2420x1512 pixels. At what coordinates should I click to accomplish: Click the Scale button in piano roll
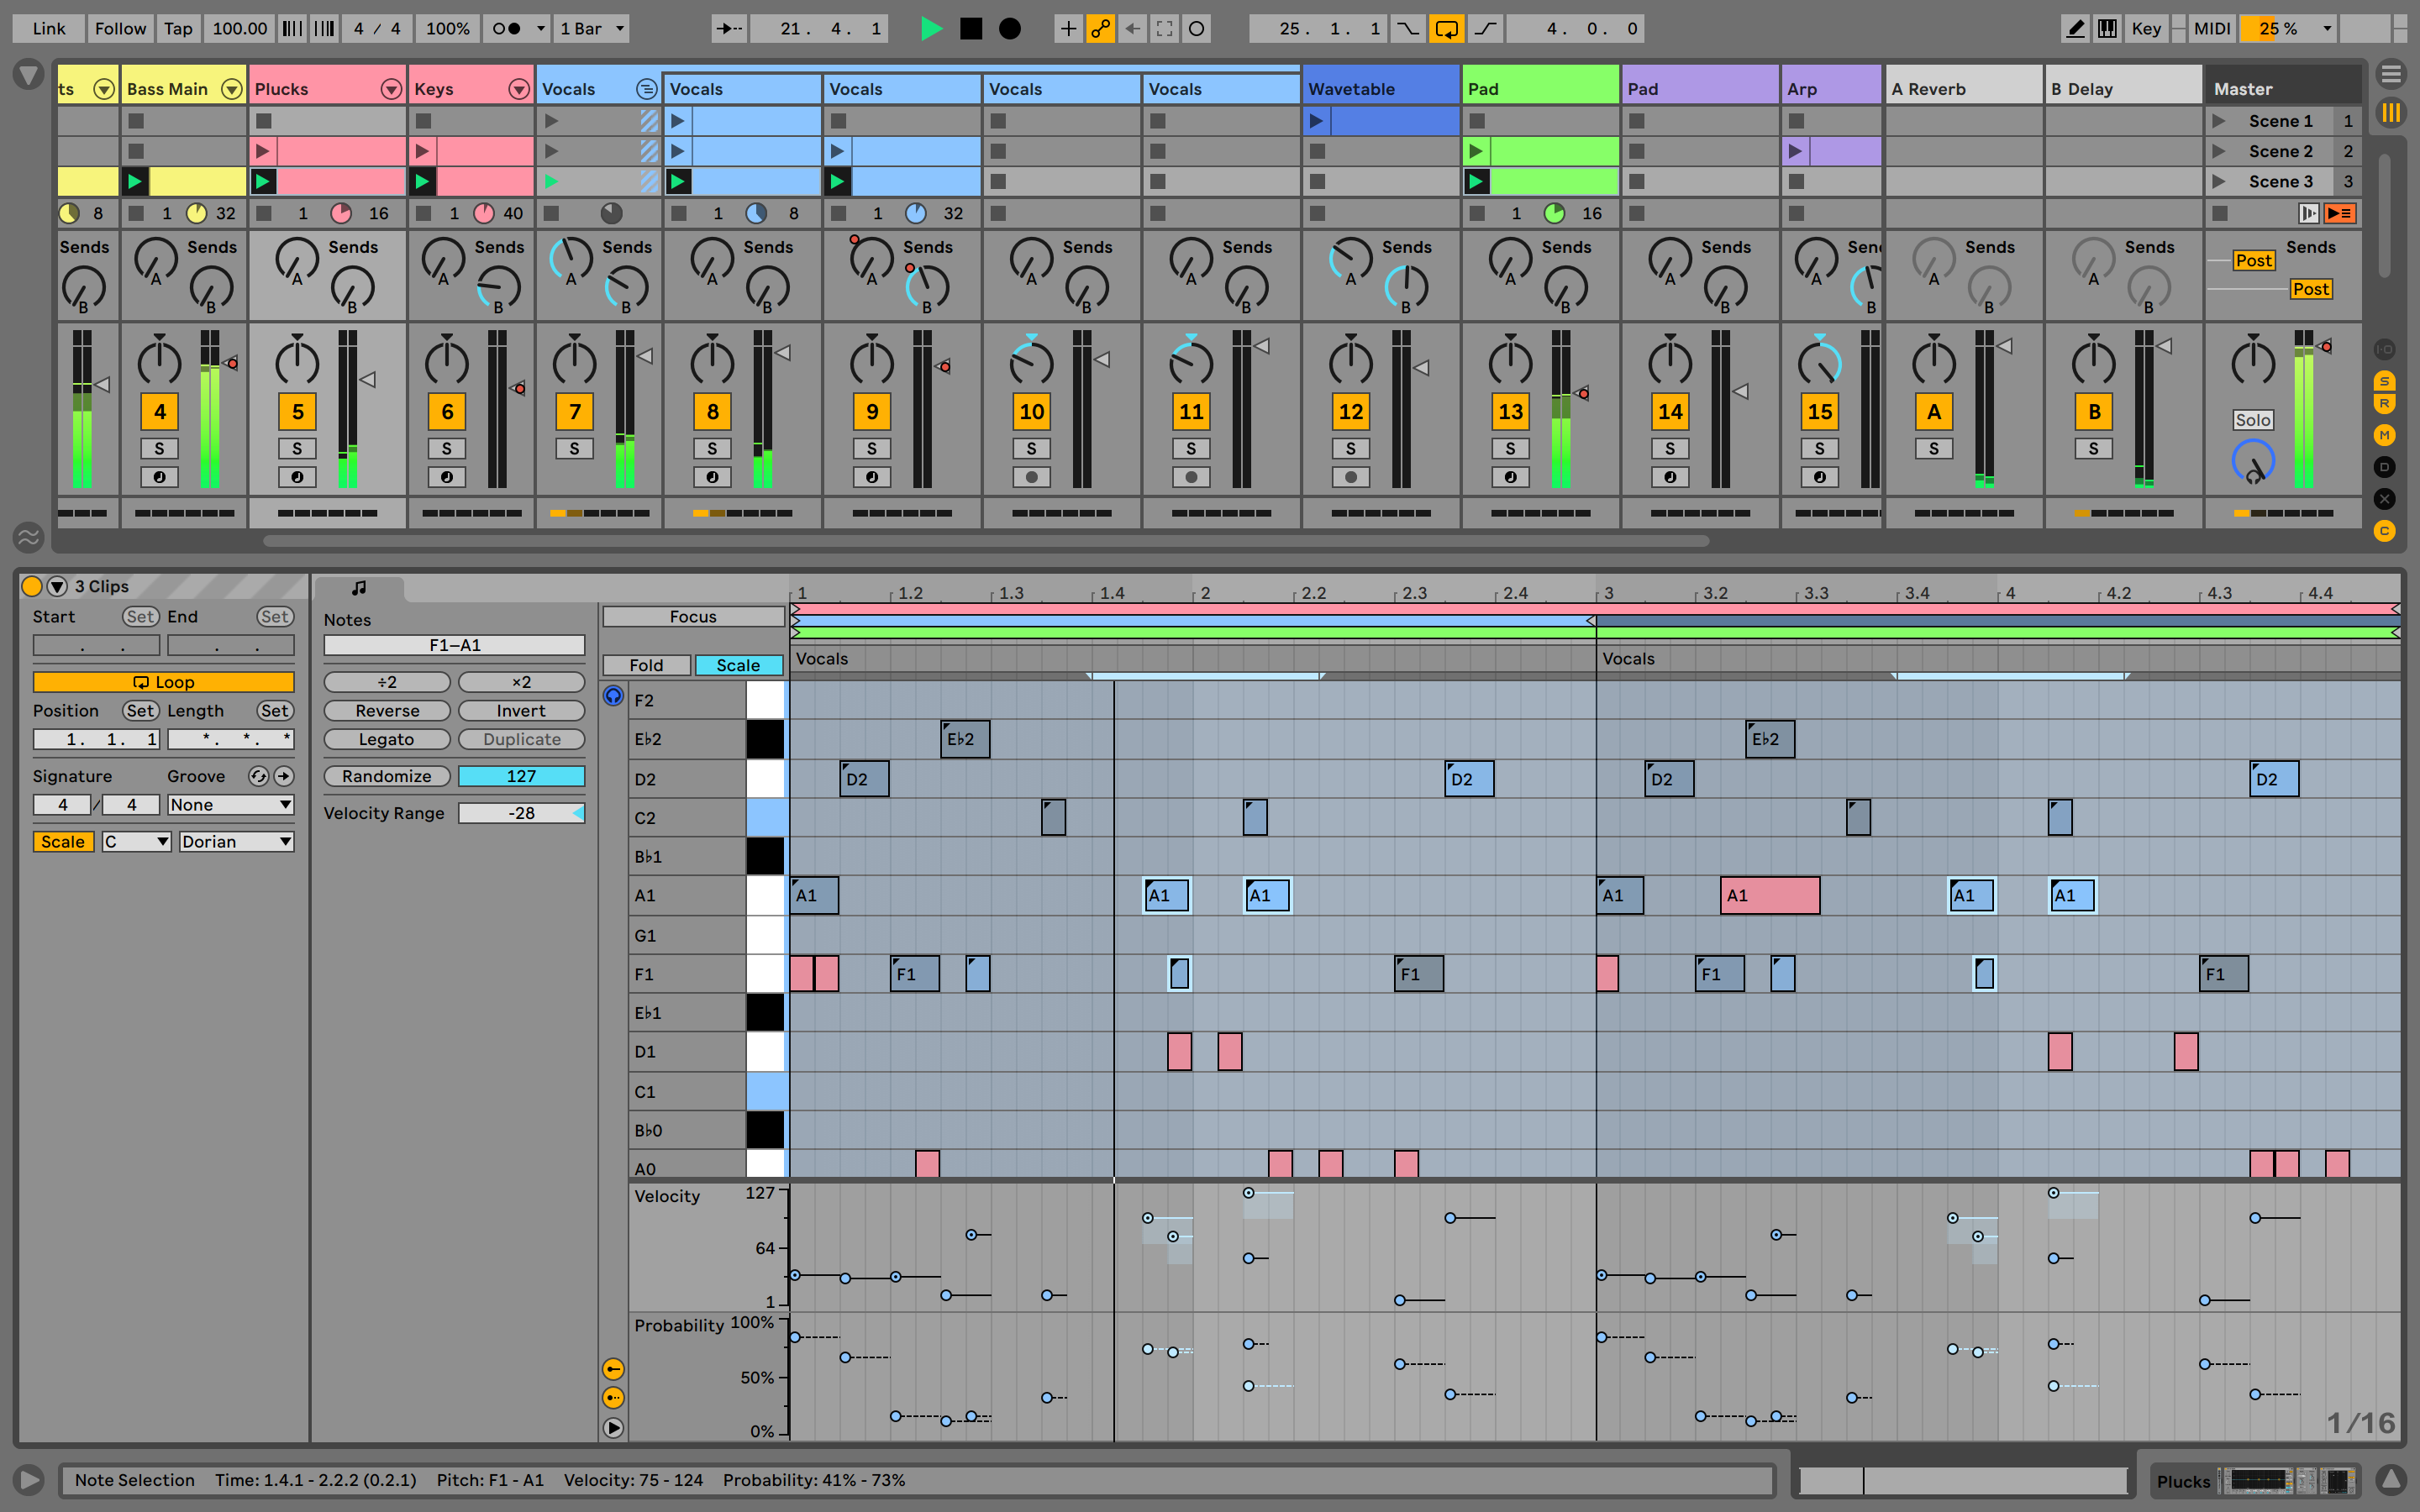point(734,664)
